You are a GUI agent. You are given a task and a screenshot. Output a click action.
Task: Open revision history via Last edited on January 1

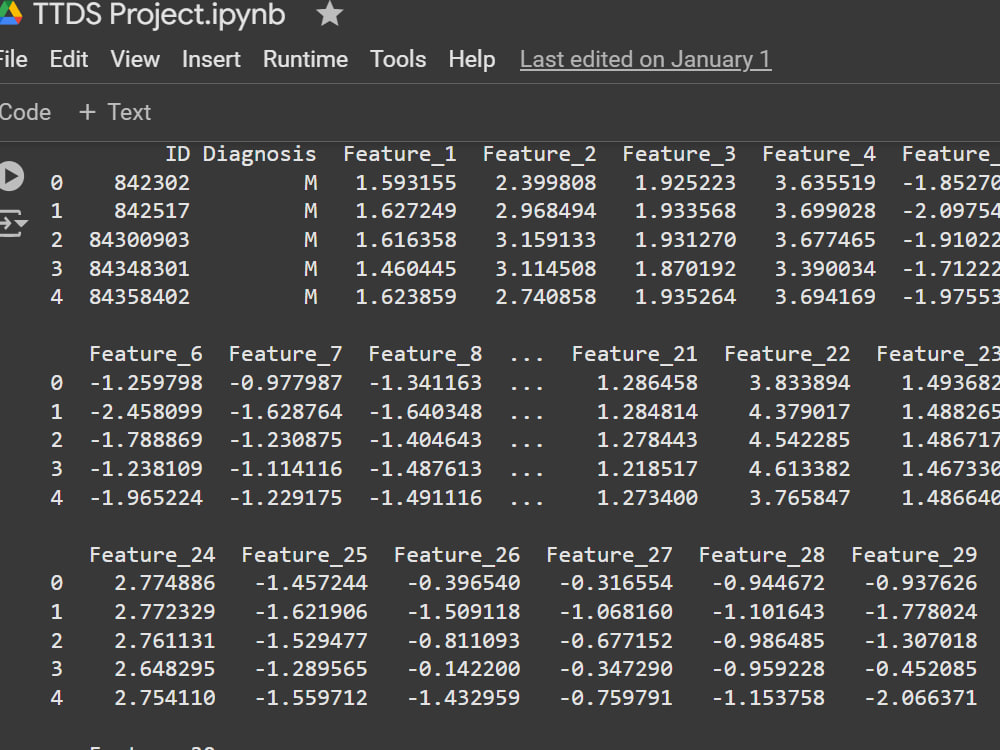click(x=645, y=60)
